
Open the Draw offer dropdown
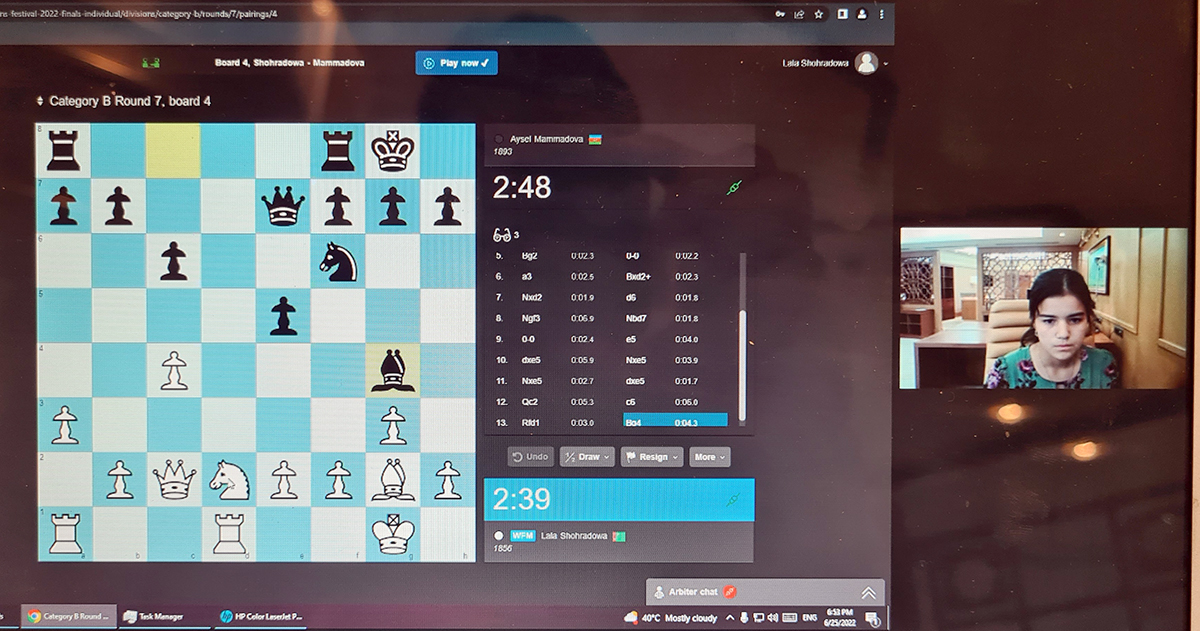[x=586, y=457]
